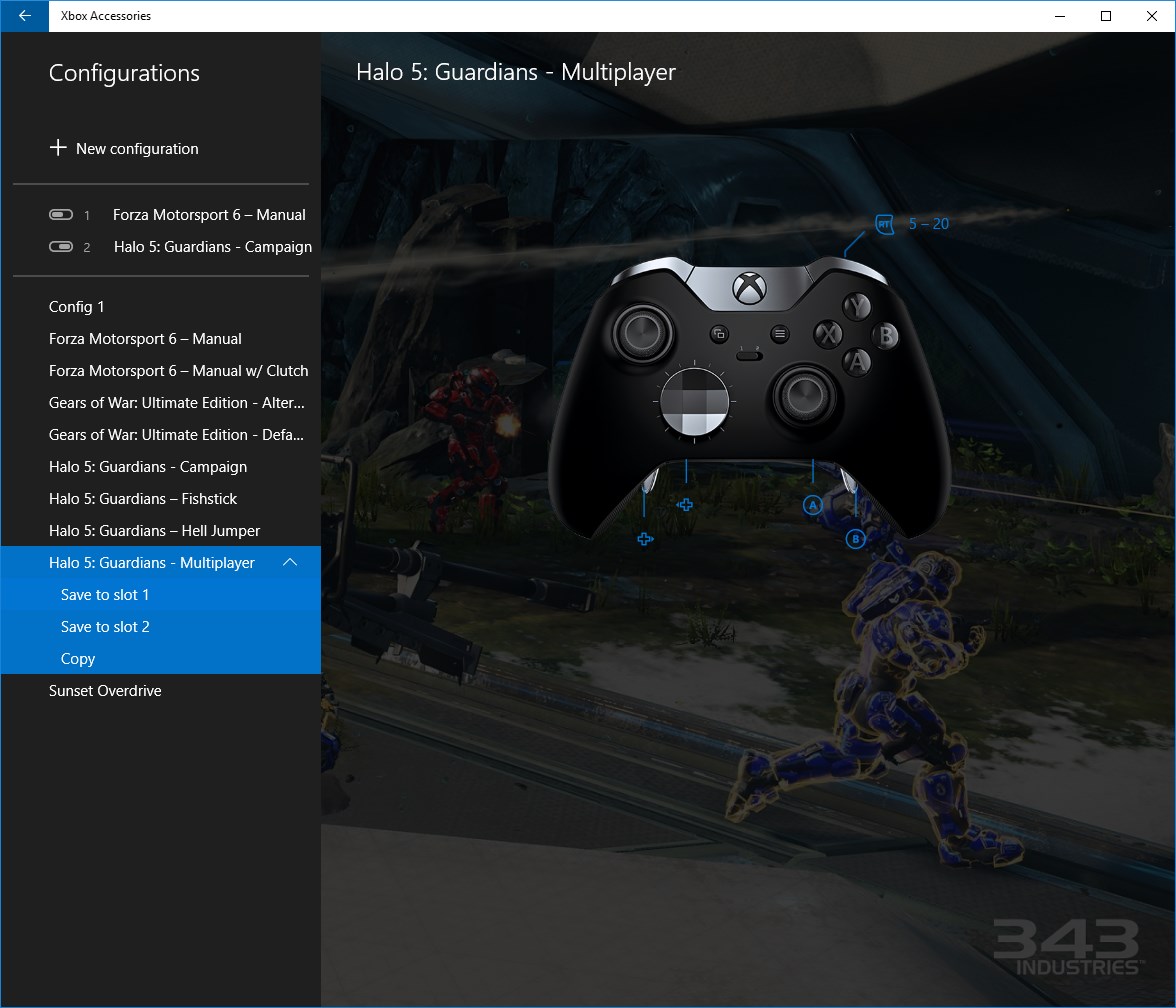Click the paddle A button mapping icon
Image resolution: width=1176 pixels, height=1008 pixels.
812,505
